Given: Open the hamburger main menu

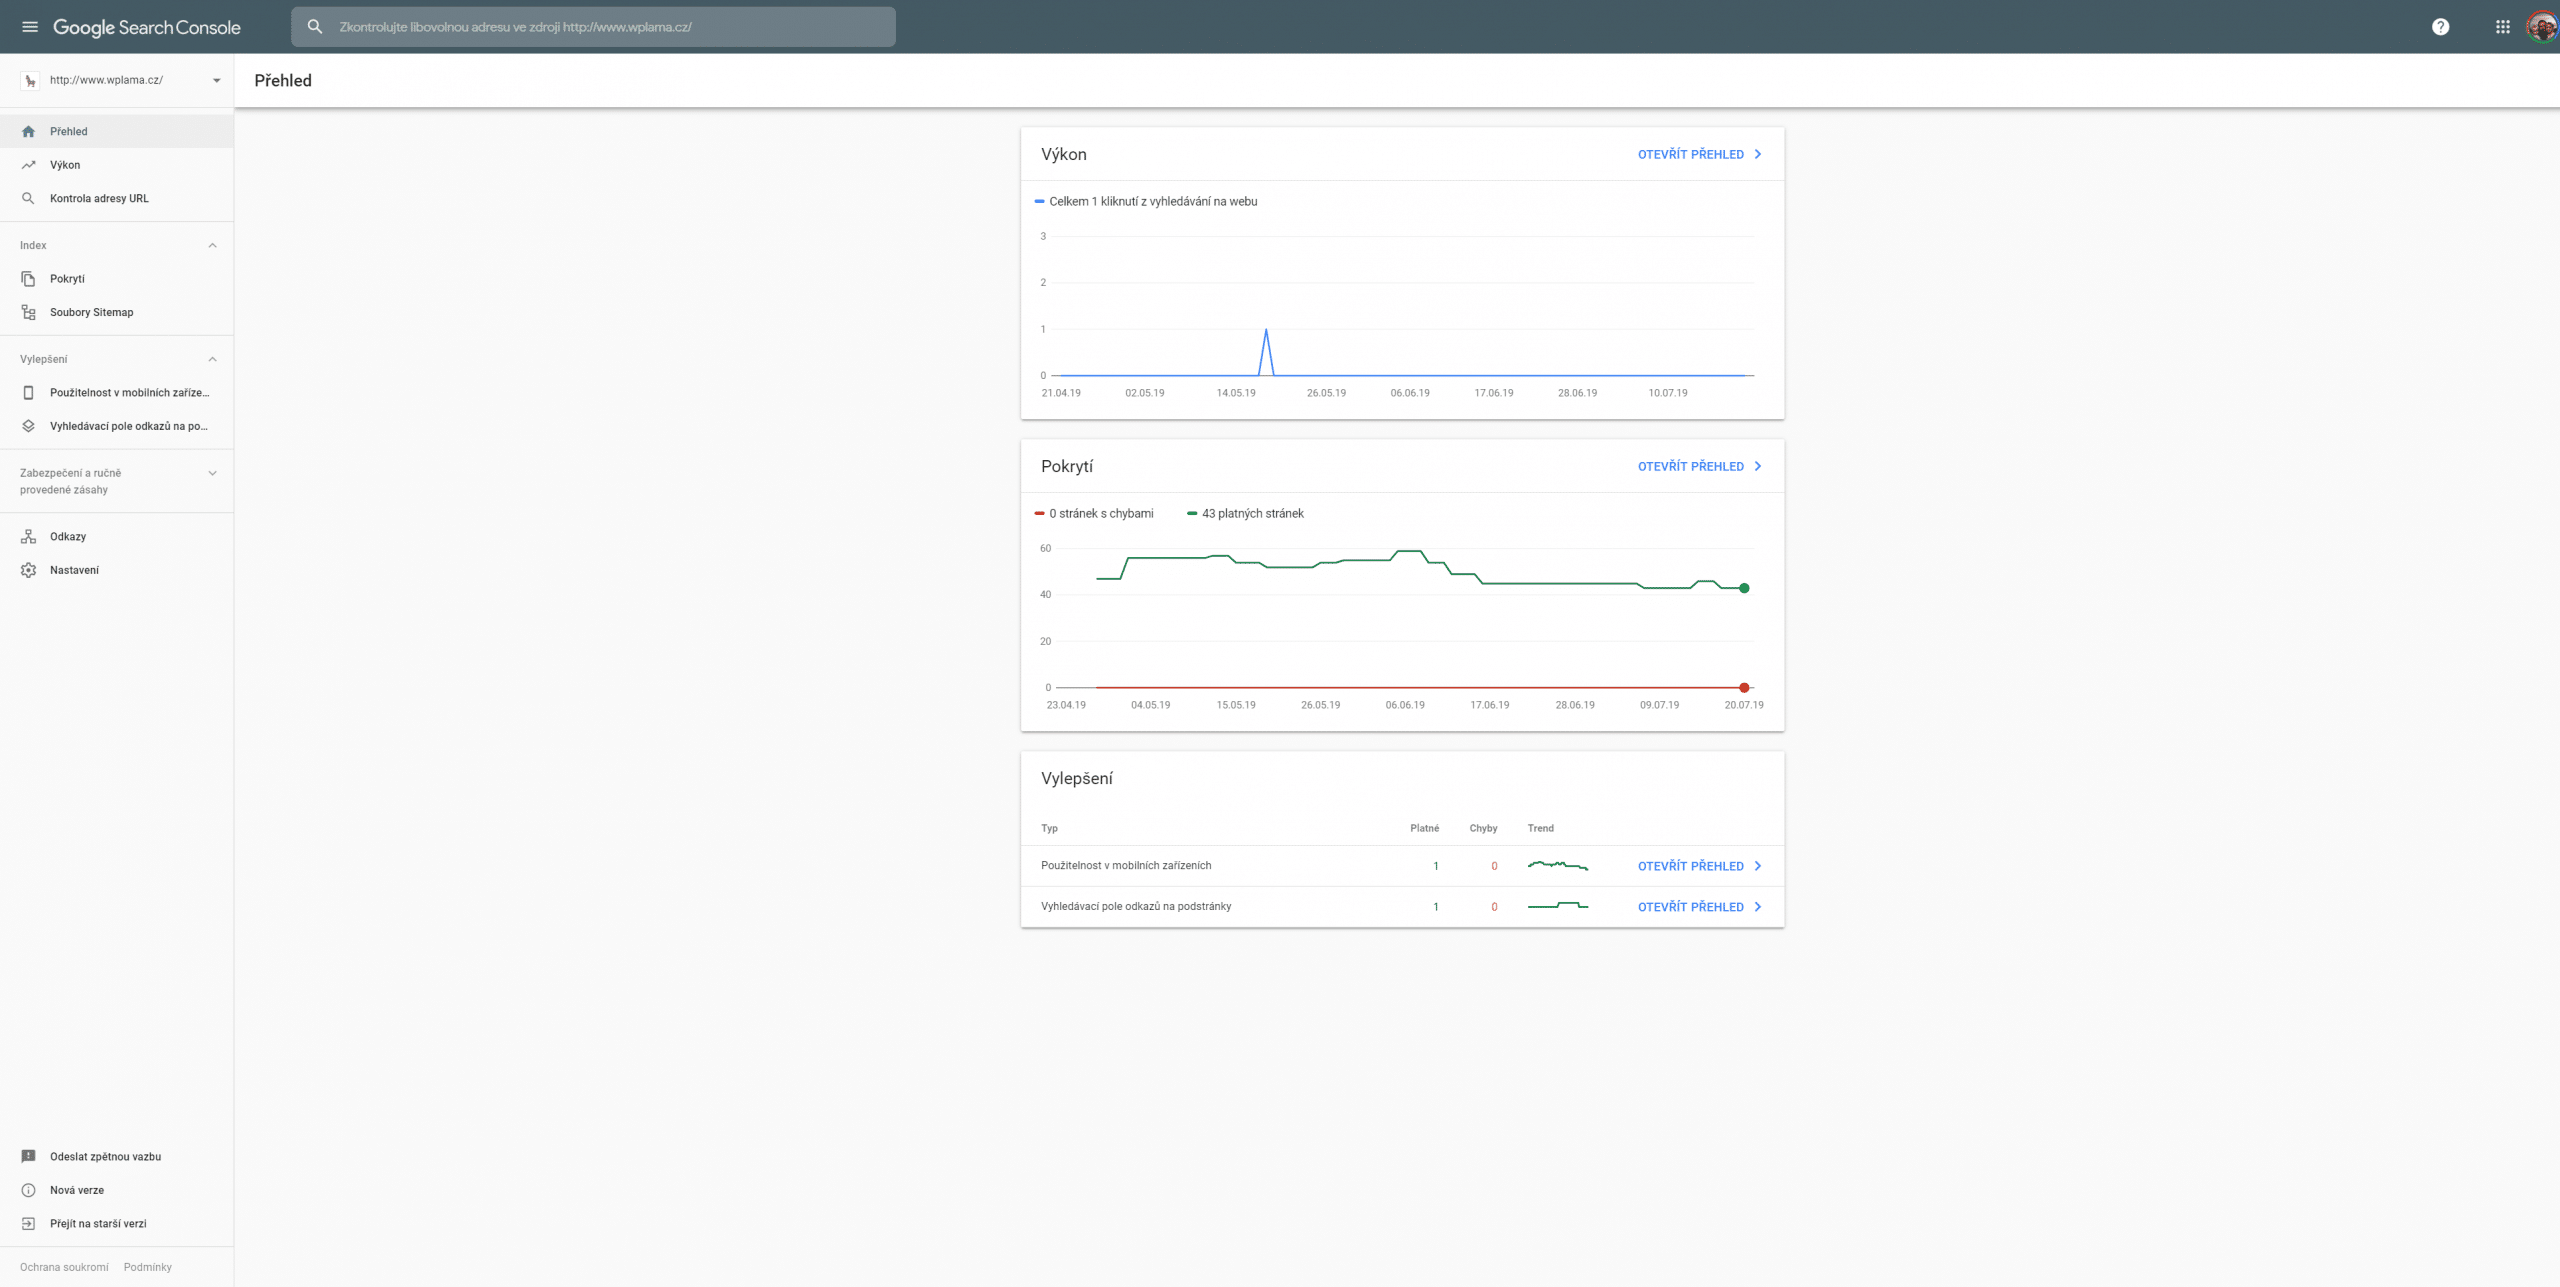Looking at the screenshot, I should 30,27.
